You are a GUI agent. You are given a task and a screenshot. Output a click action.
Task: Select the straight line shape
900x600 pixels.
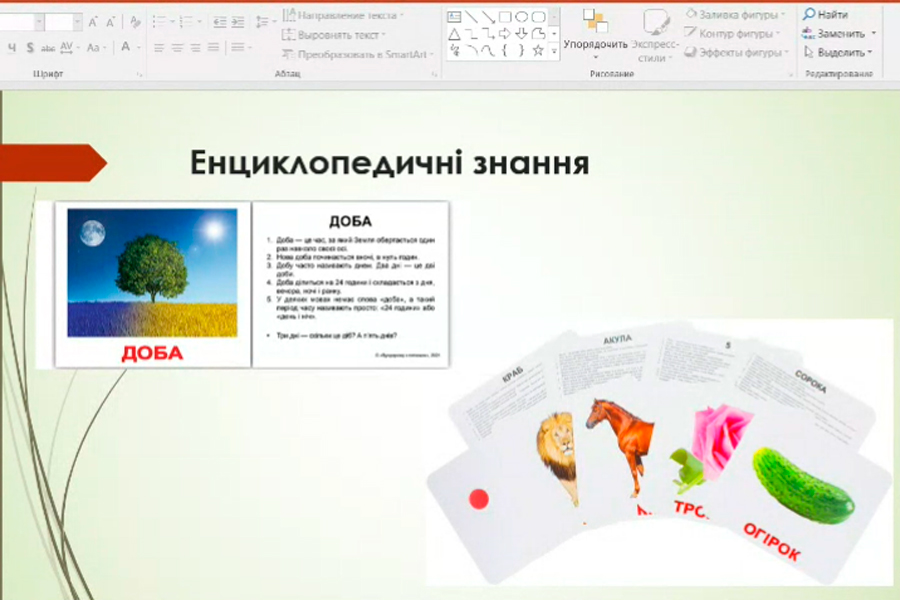click(471, 17)
